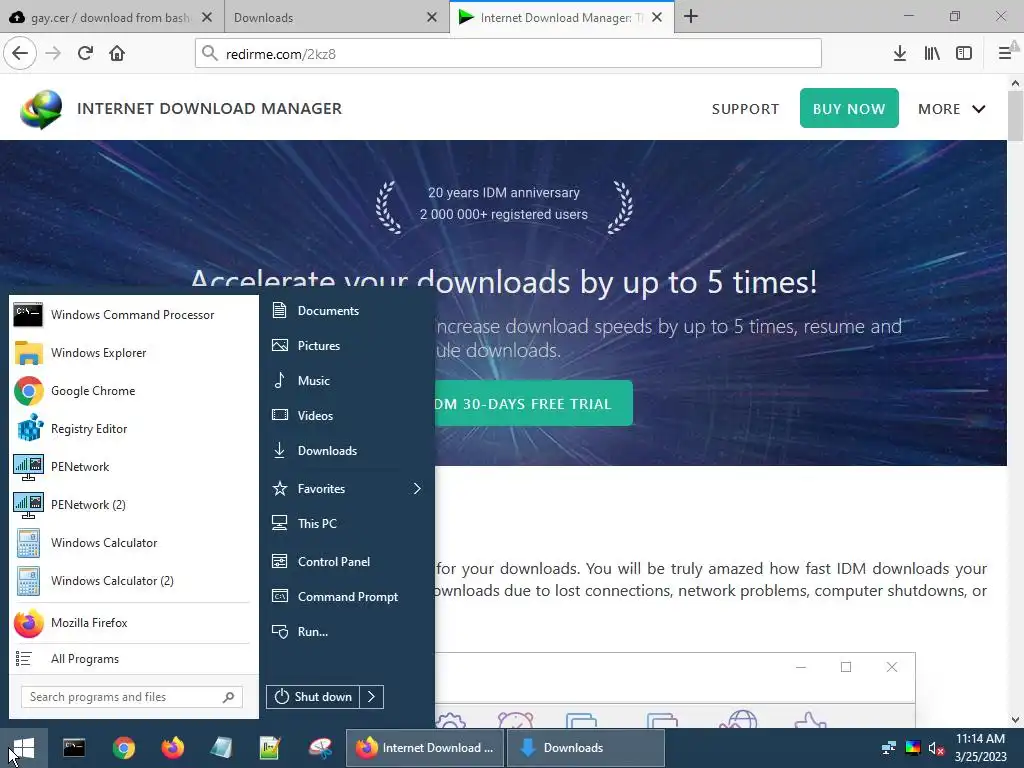Open the Firefox hamburger menu
1024x768 pixels.
point(1005,53)
